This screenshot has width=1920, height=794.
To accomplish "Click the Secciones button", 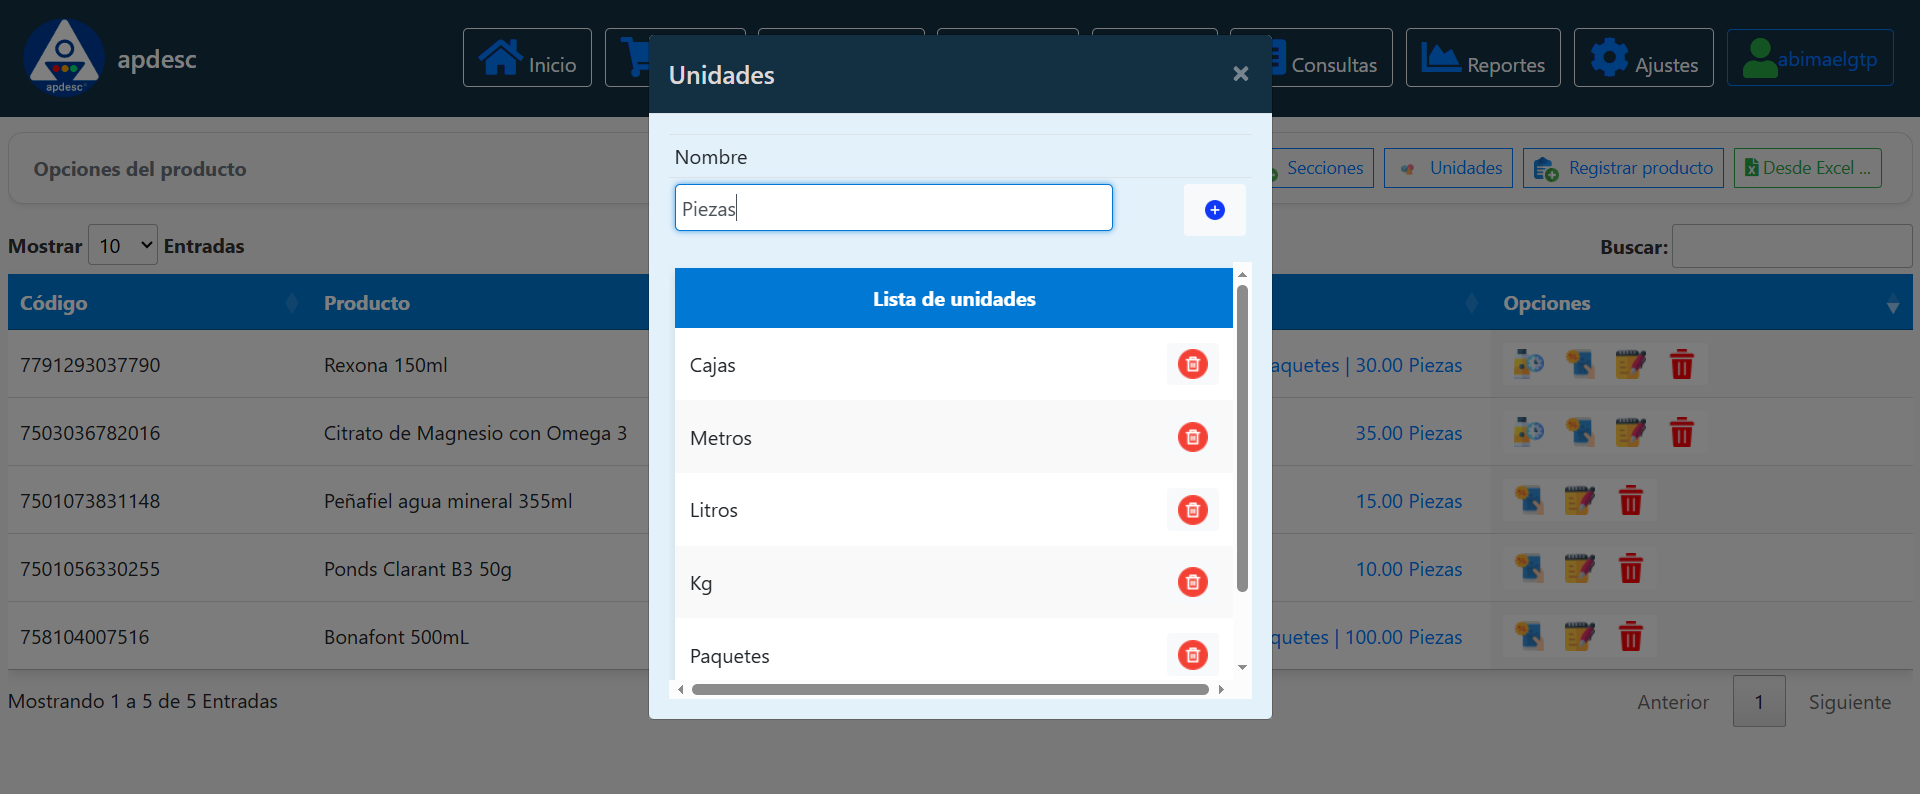I will (x=1323, y=168).
